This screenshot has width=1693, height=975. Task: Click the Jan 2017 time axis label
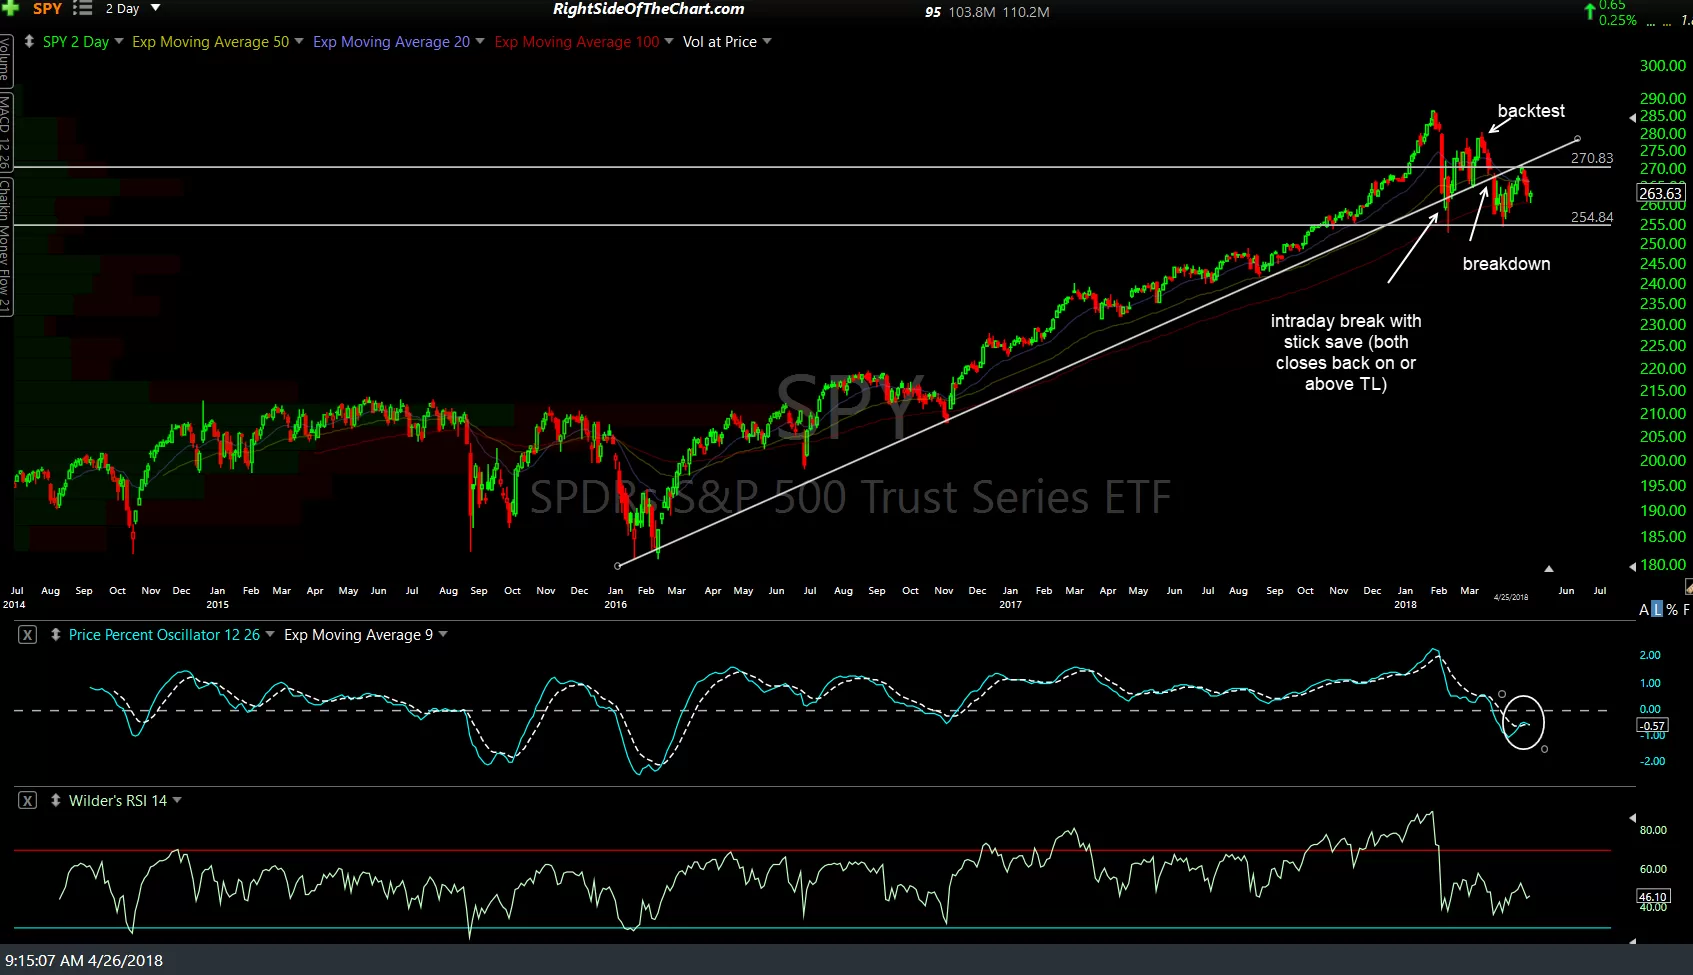pyautogui.click(x=1010, y=597)
